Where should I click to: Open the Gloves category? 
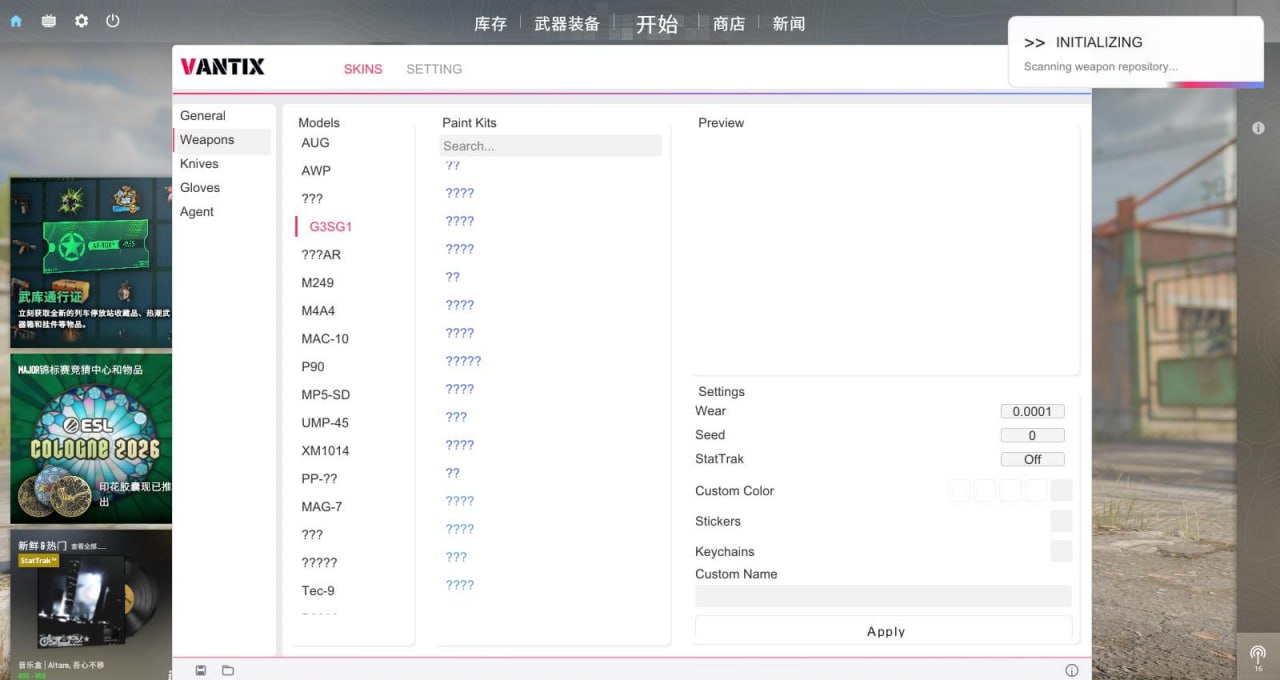coord(200,188)
